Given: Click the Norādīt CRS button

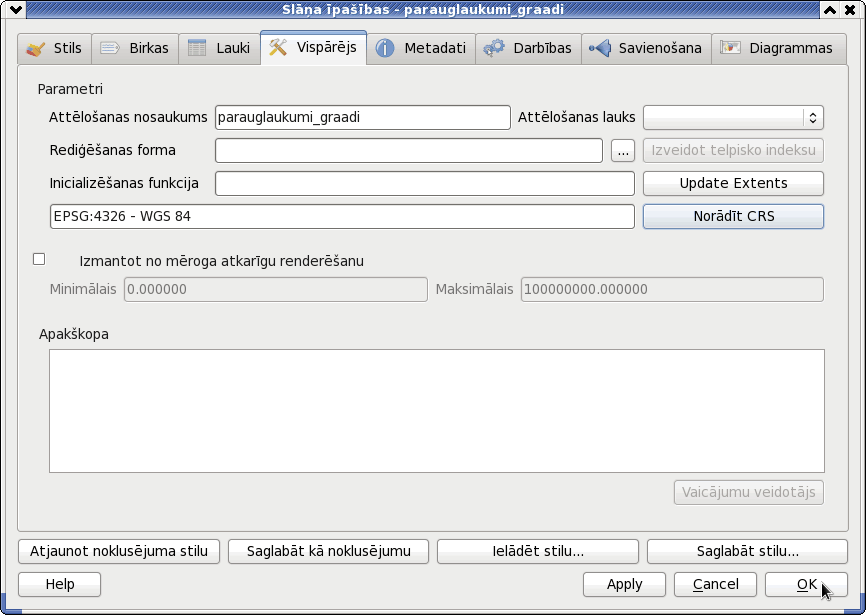Looking at the screenshot, I should (x=733, y=216).
